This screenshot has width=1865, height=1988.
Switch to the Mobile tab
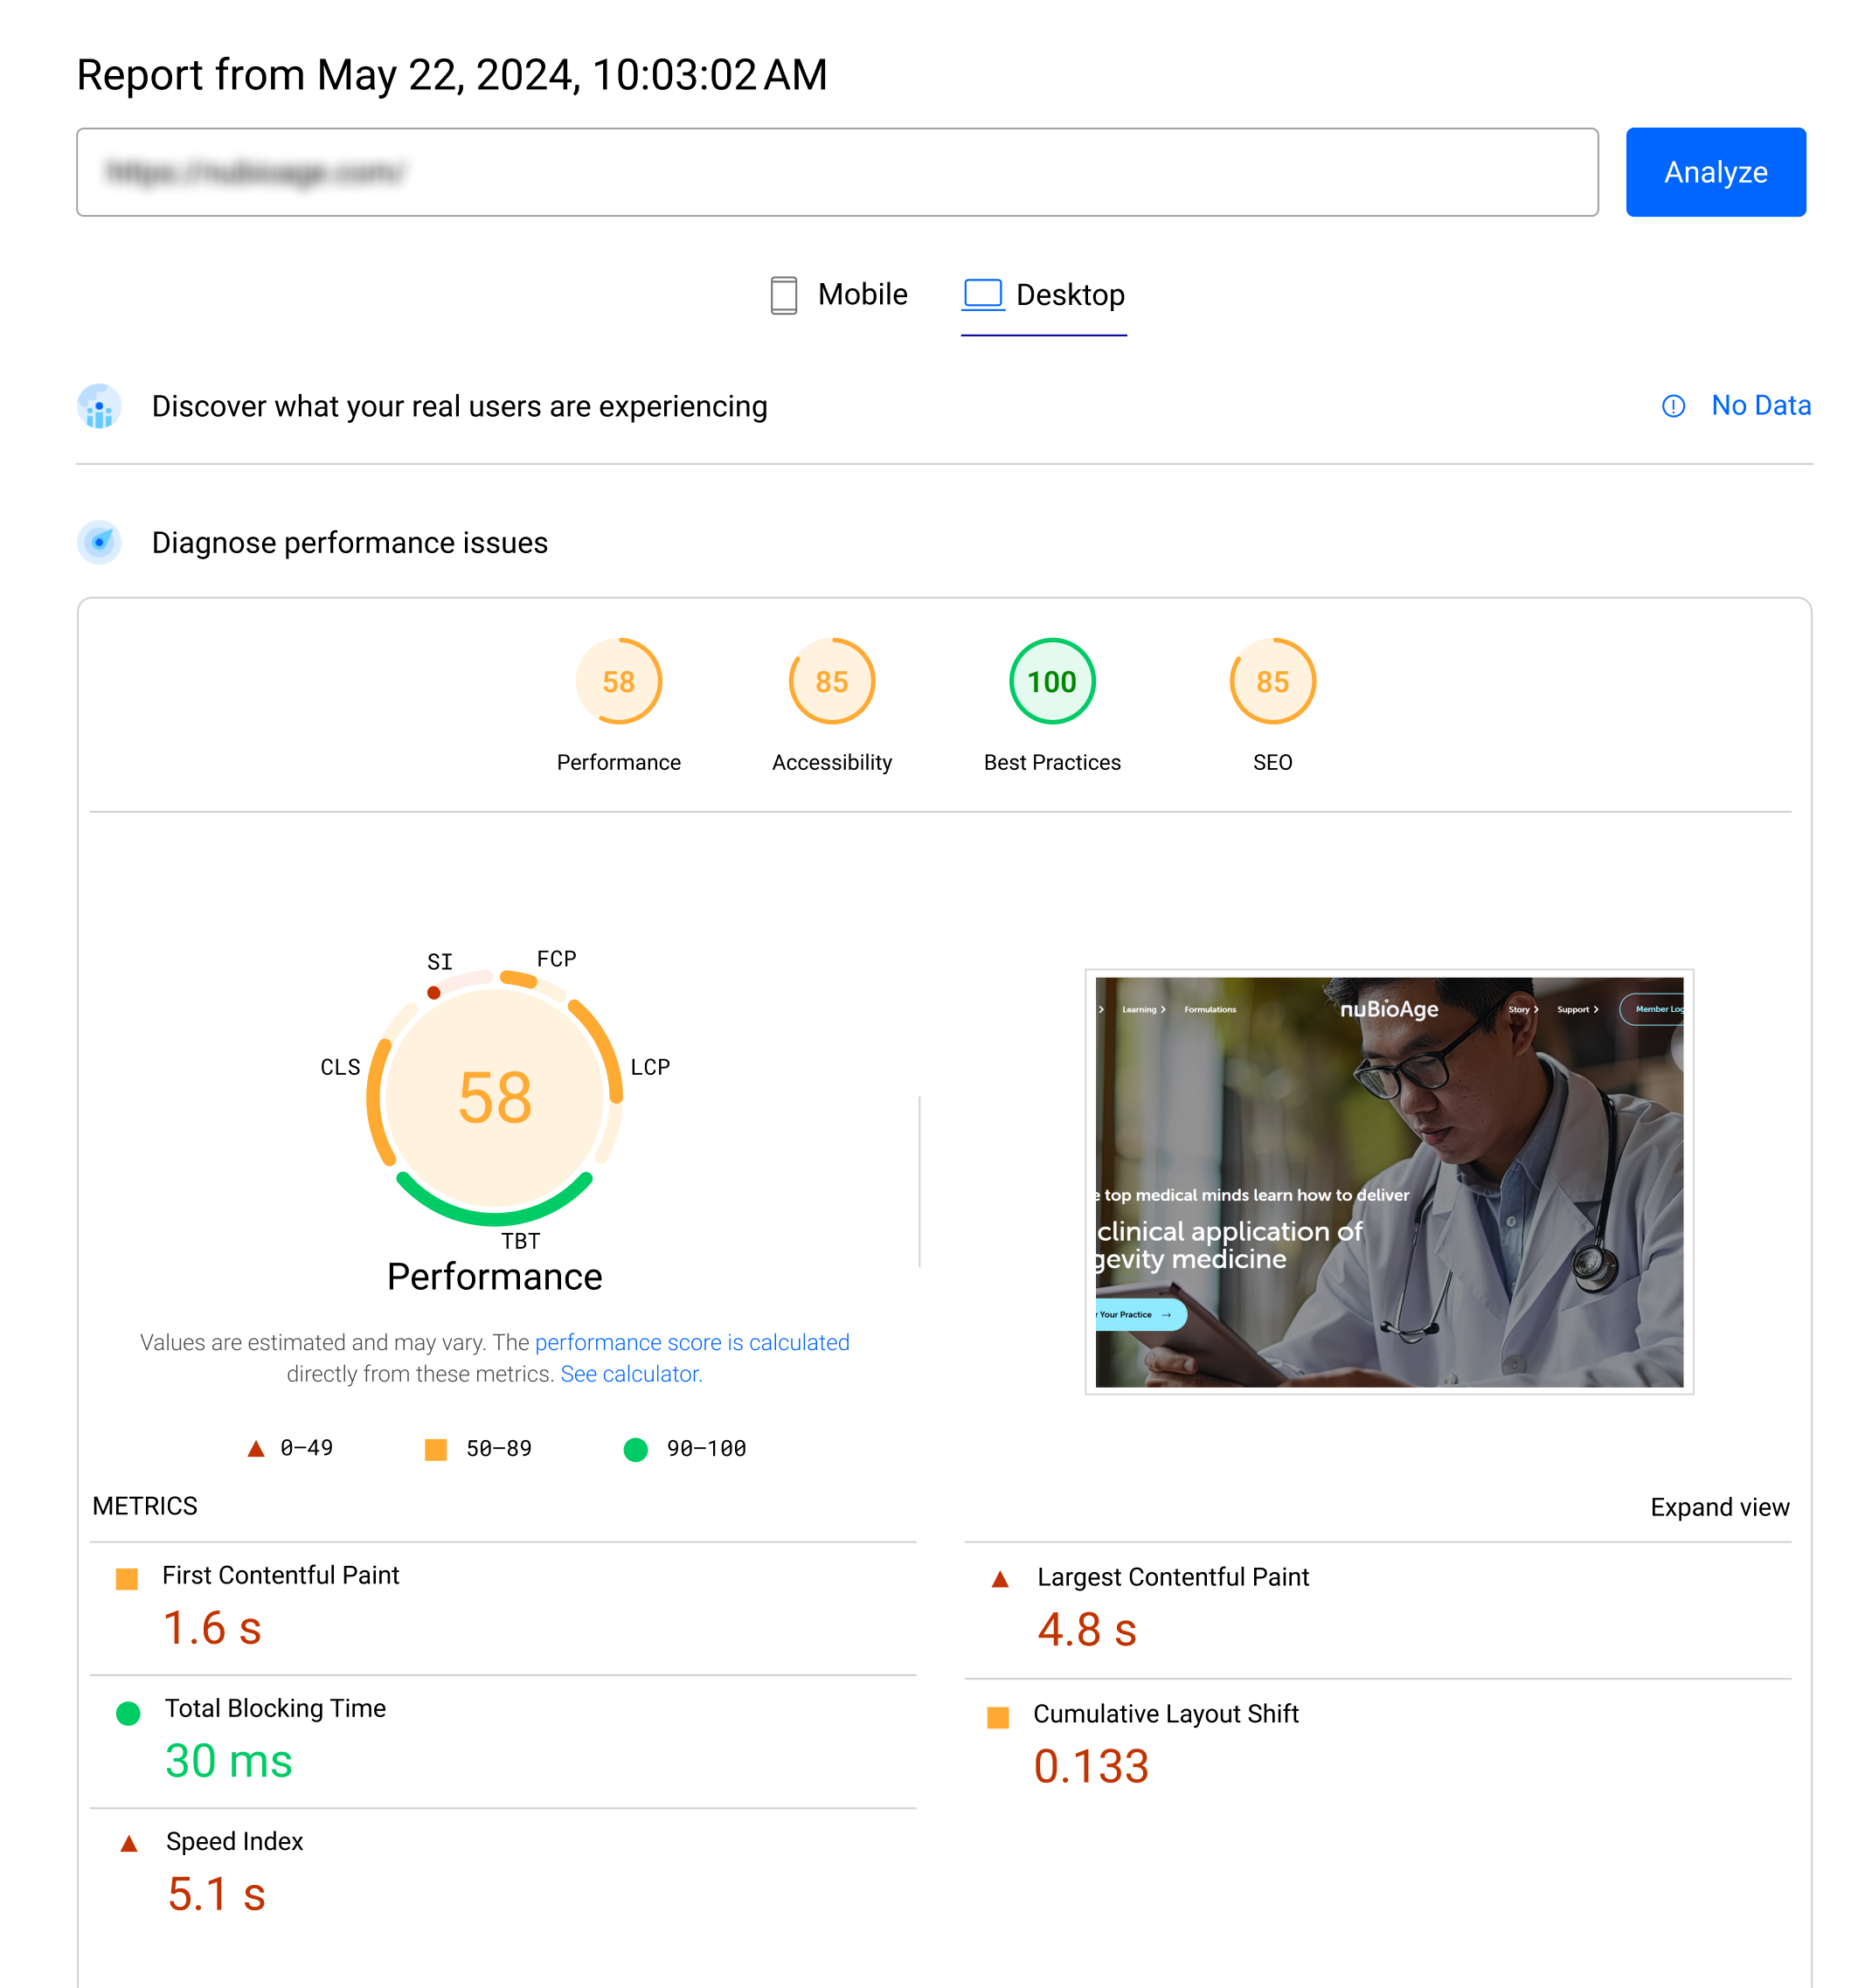[x=839, y=295]
